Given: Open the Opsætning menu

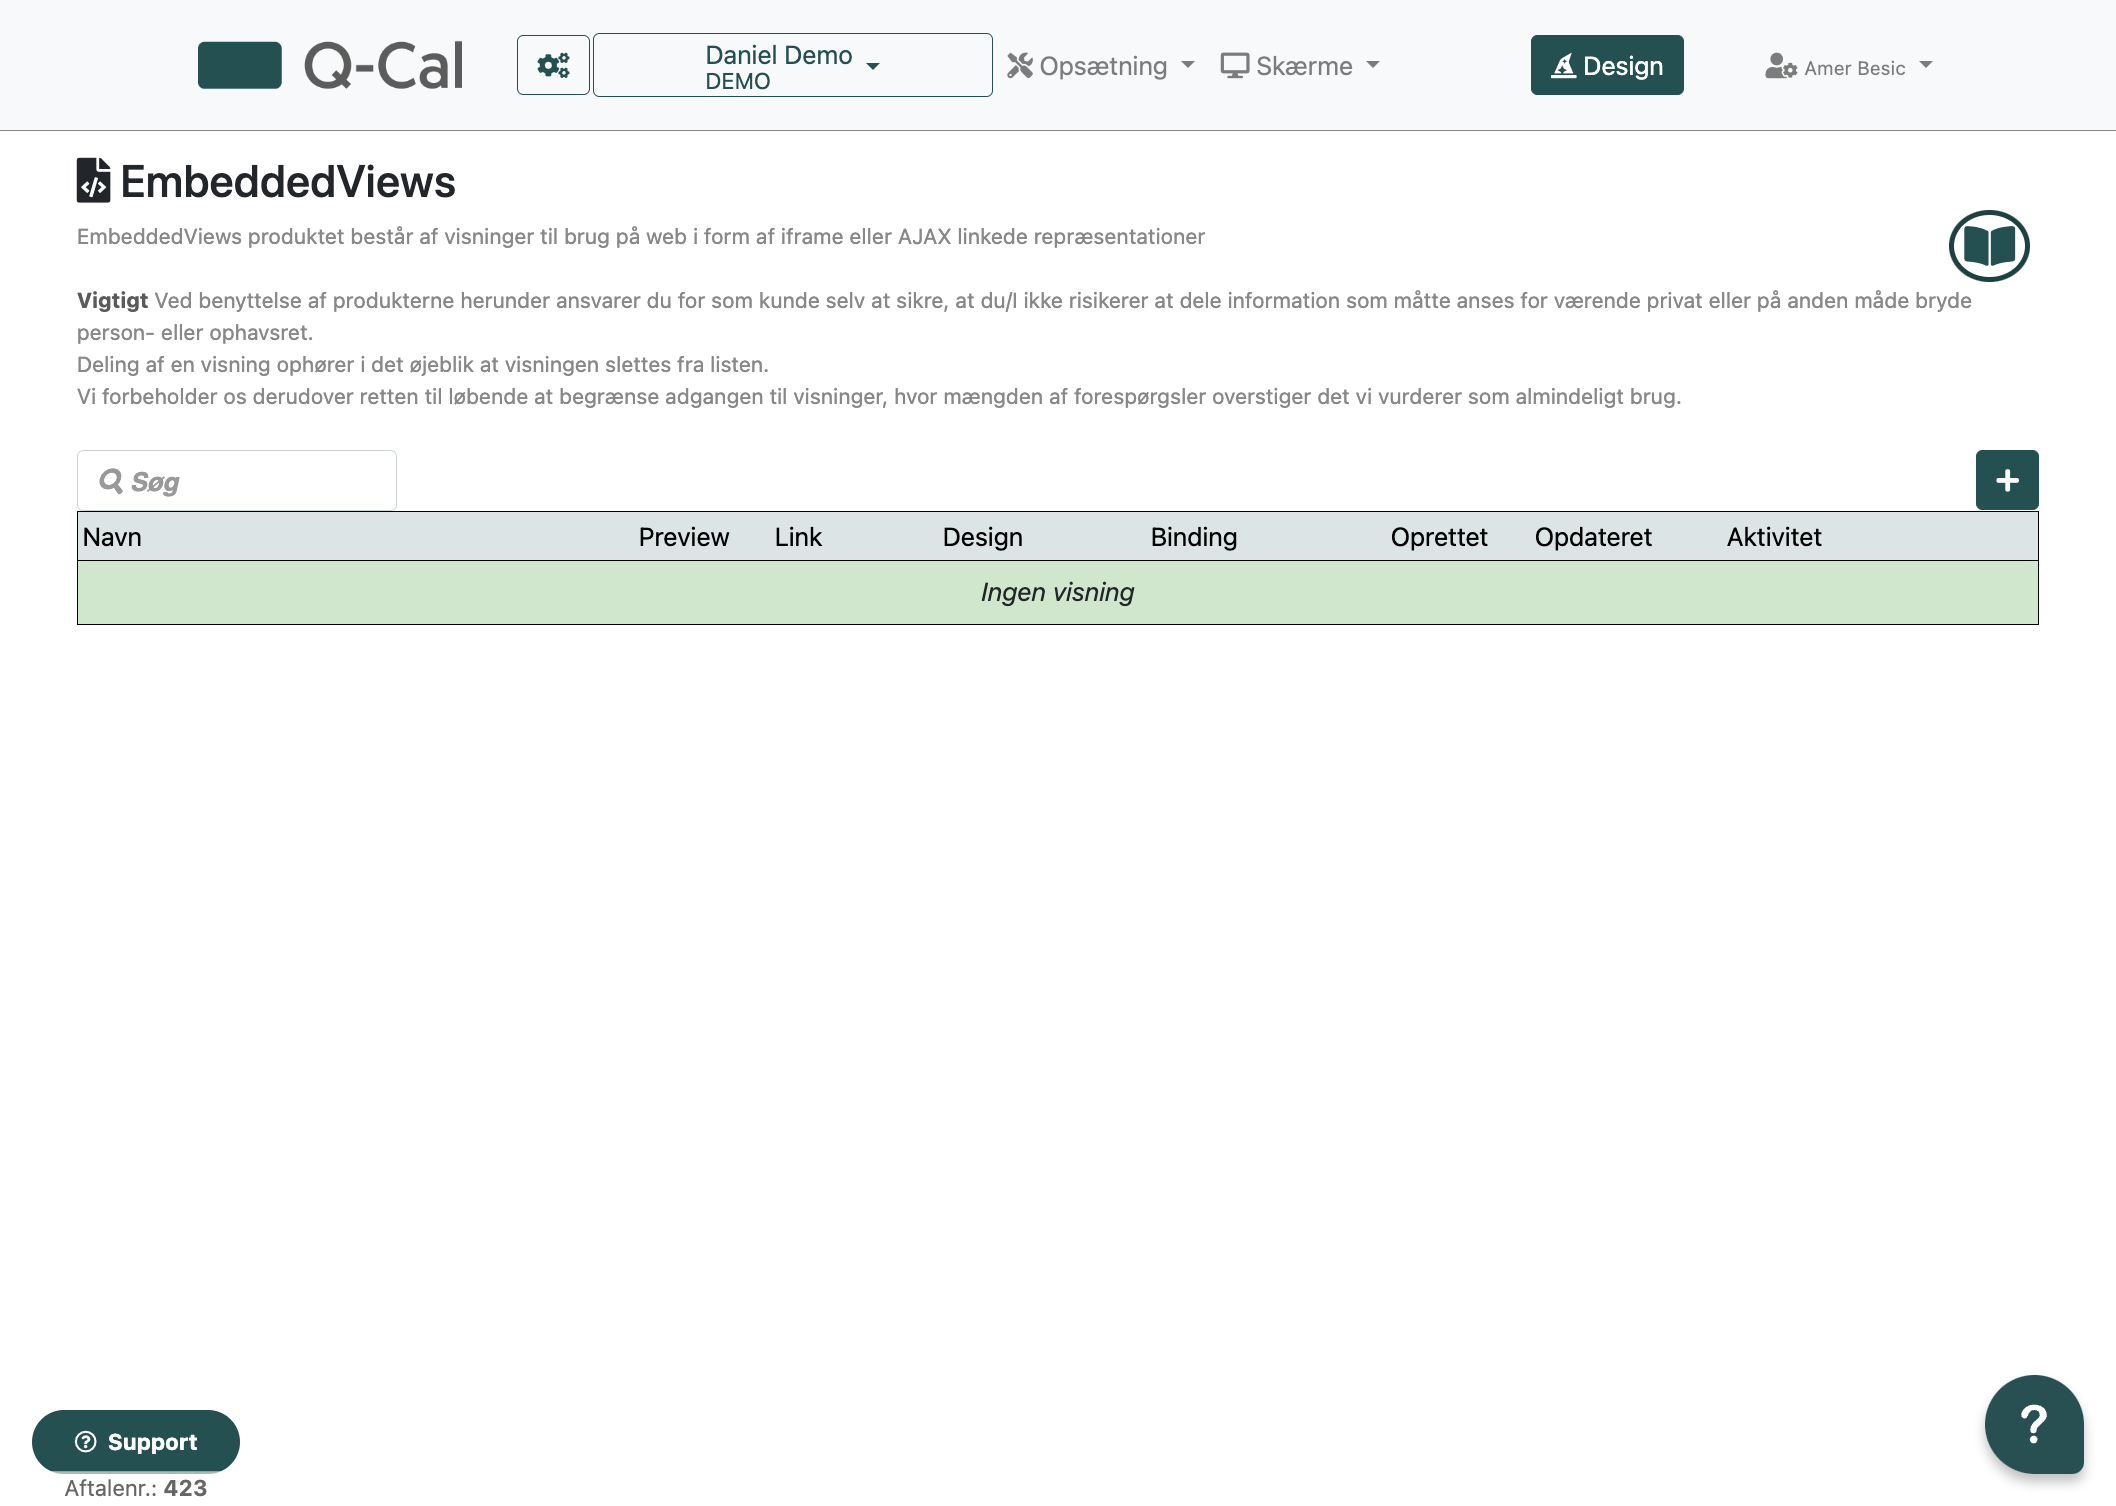Looking at the screenshot, I should pyautogui.click(x=1101, y=66).
